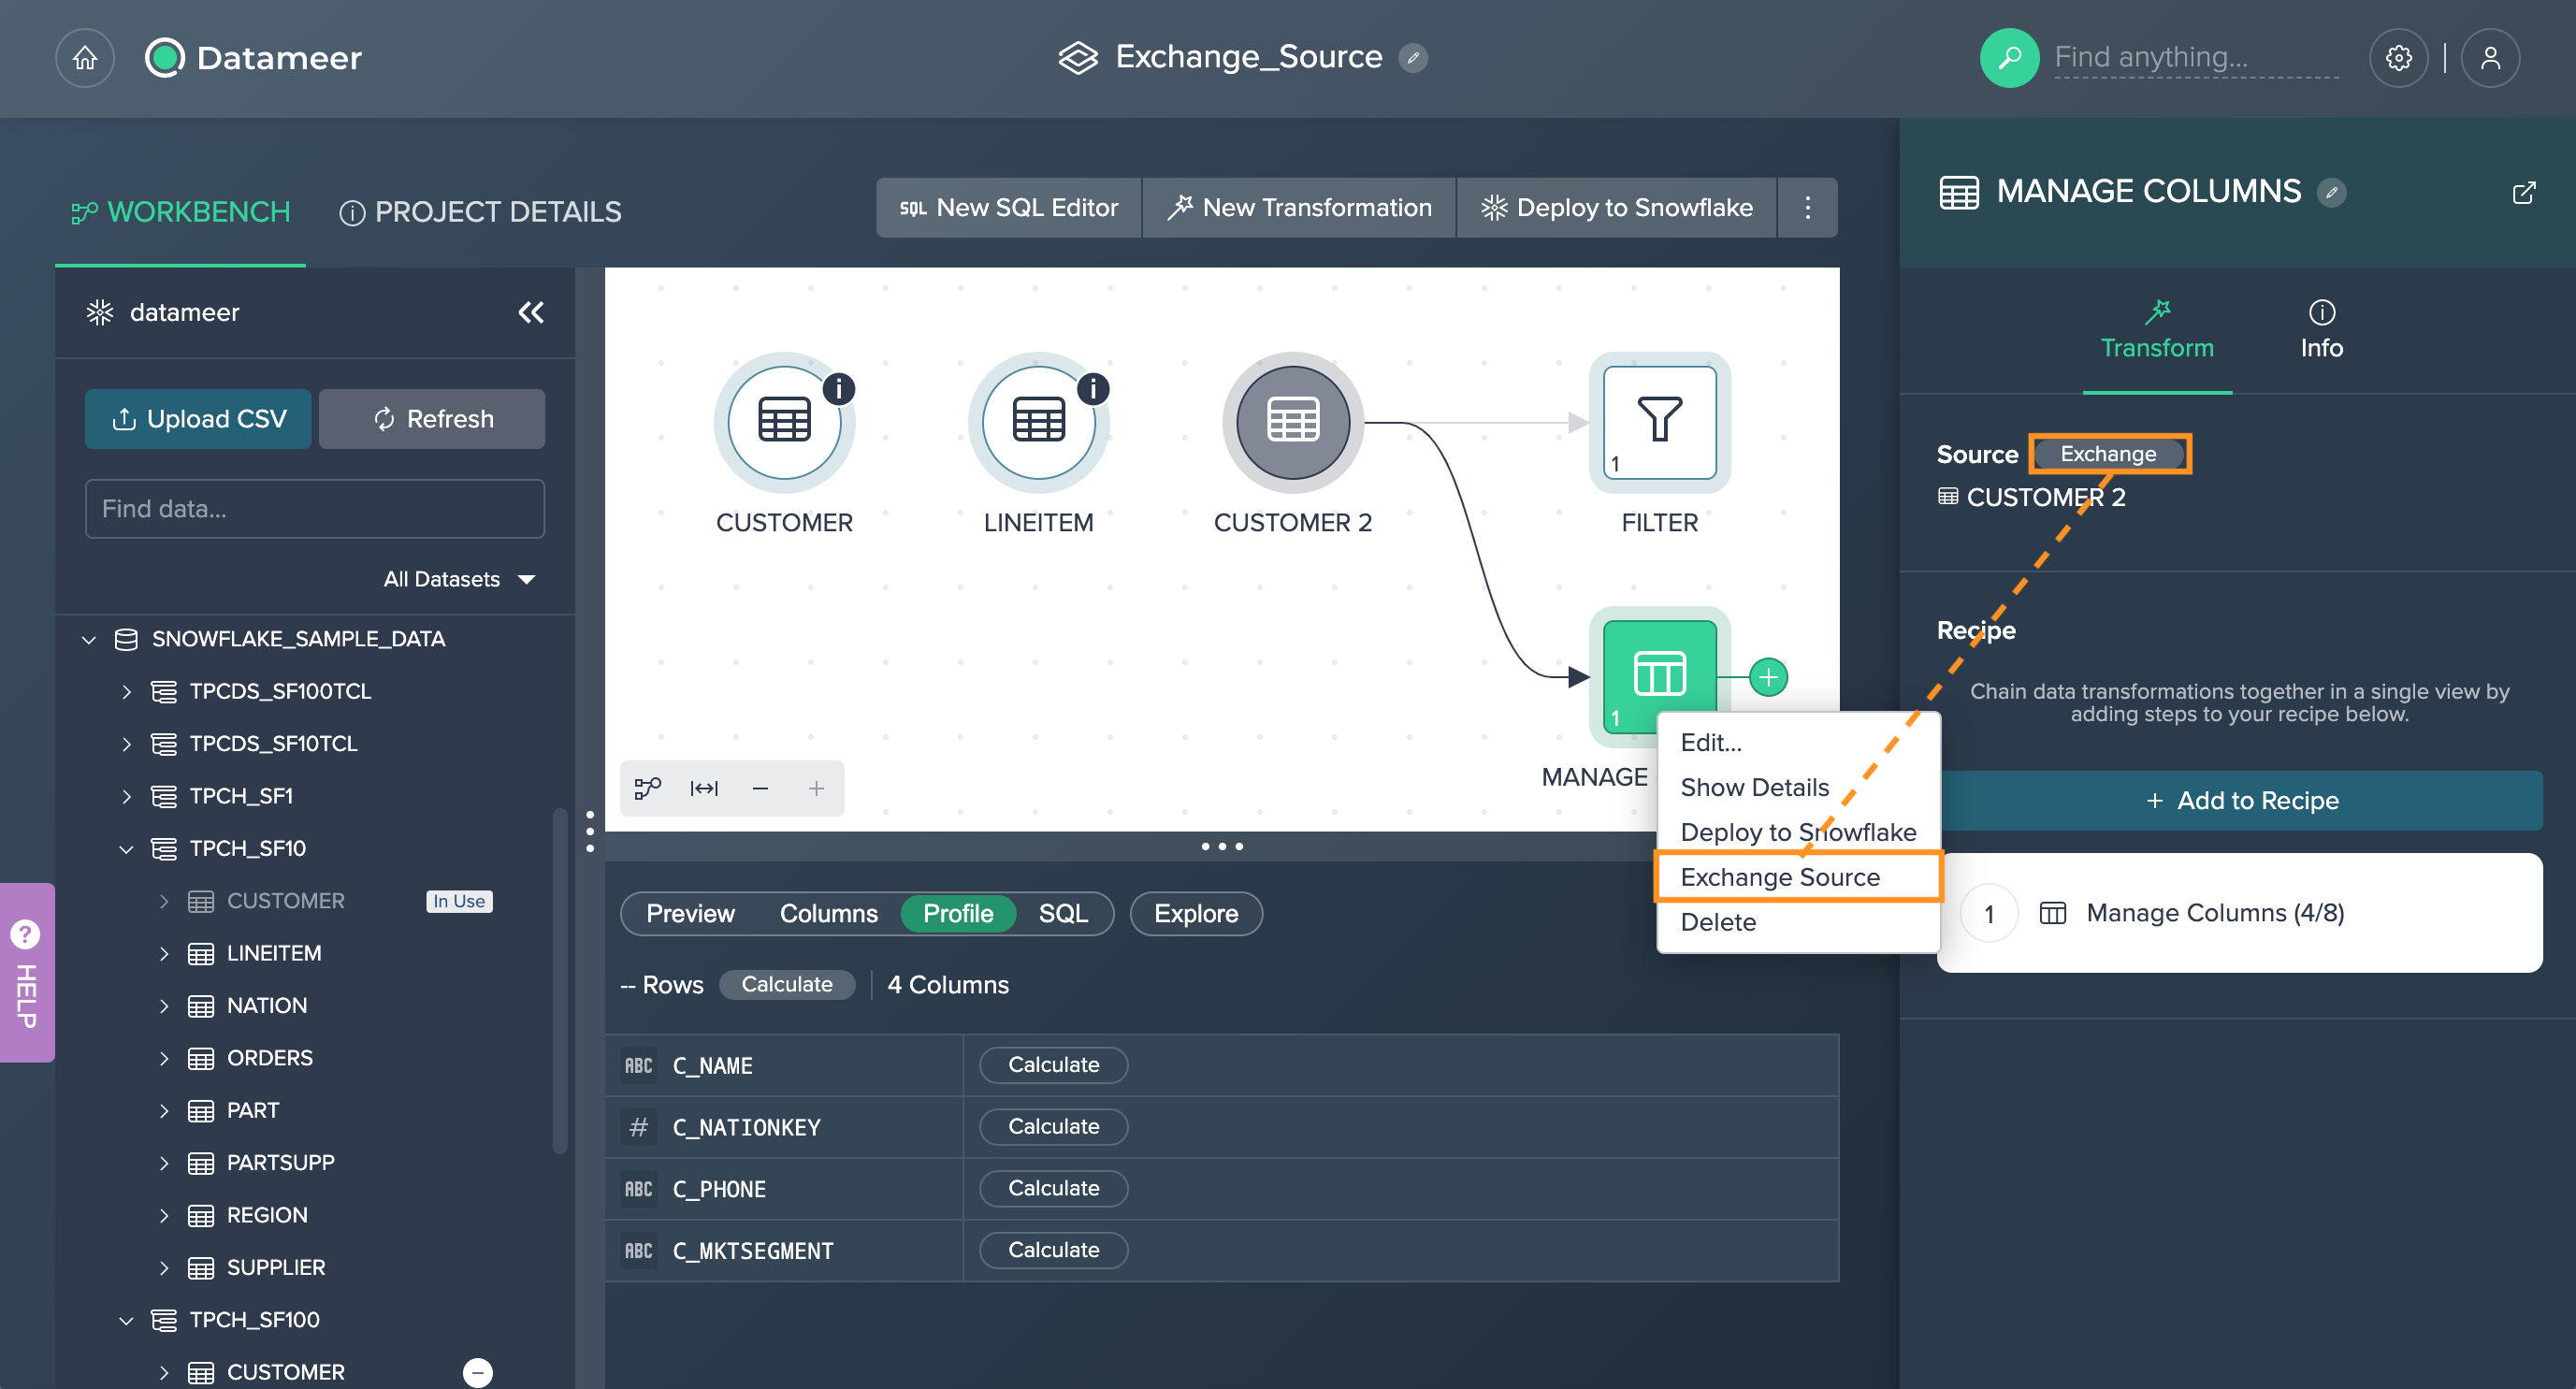Open Manage Columns (4/8) recipe step
This screenshot has width=2576, height=1389.
(x=2240, y=913)
